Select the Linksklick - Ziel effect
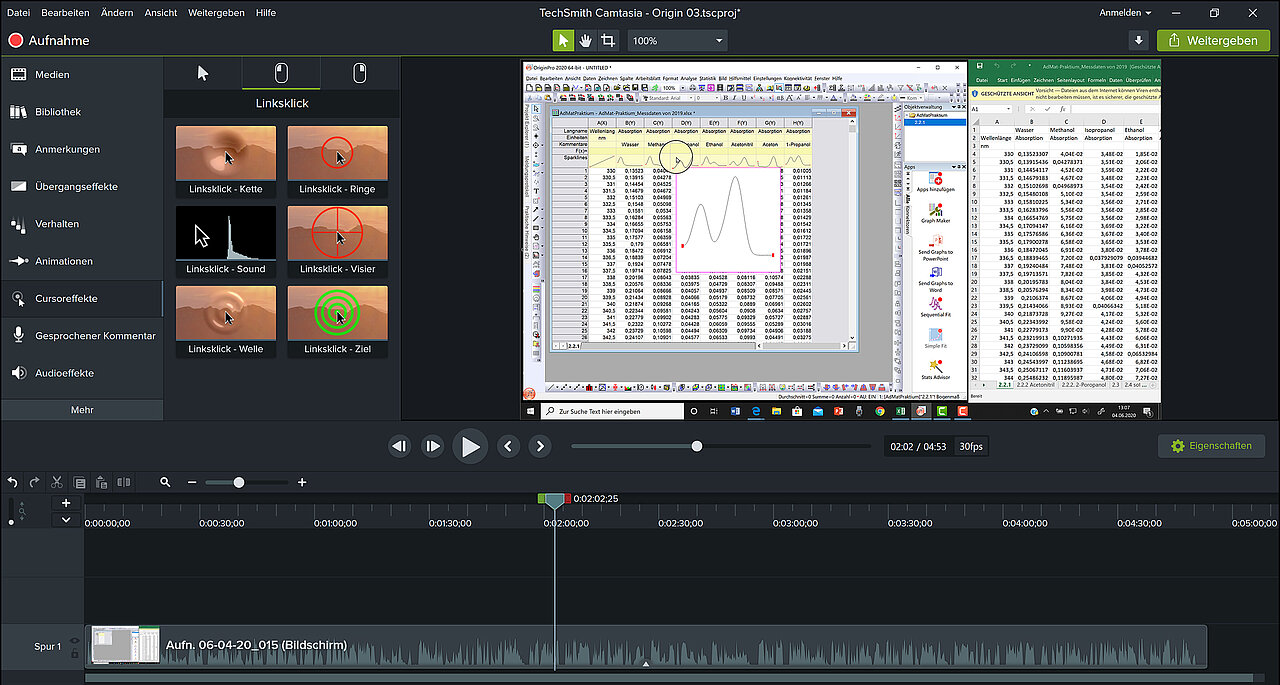 337,321
